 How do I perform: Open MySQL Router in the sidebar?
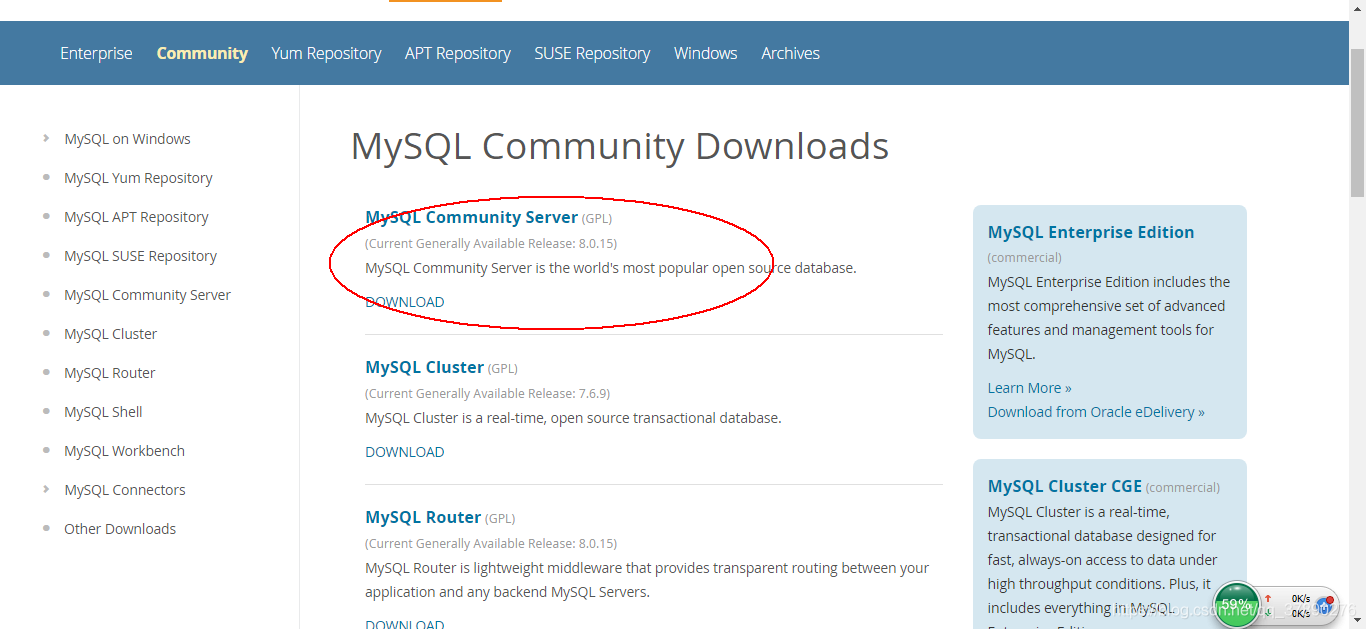point(109,373)
